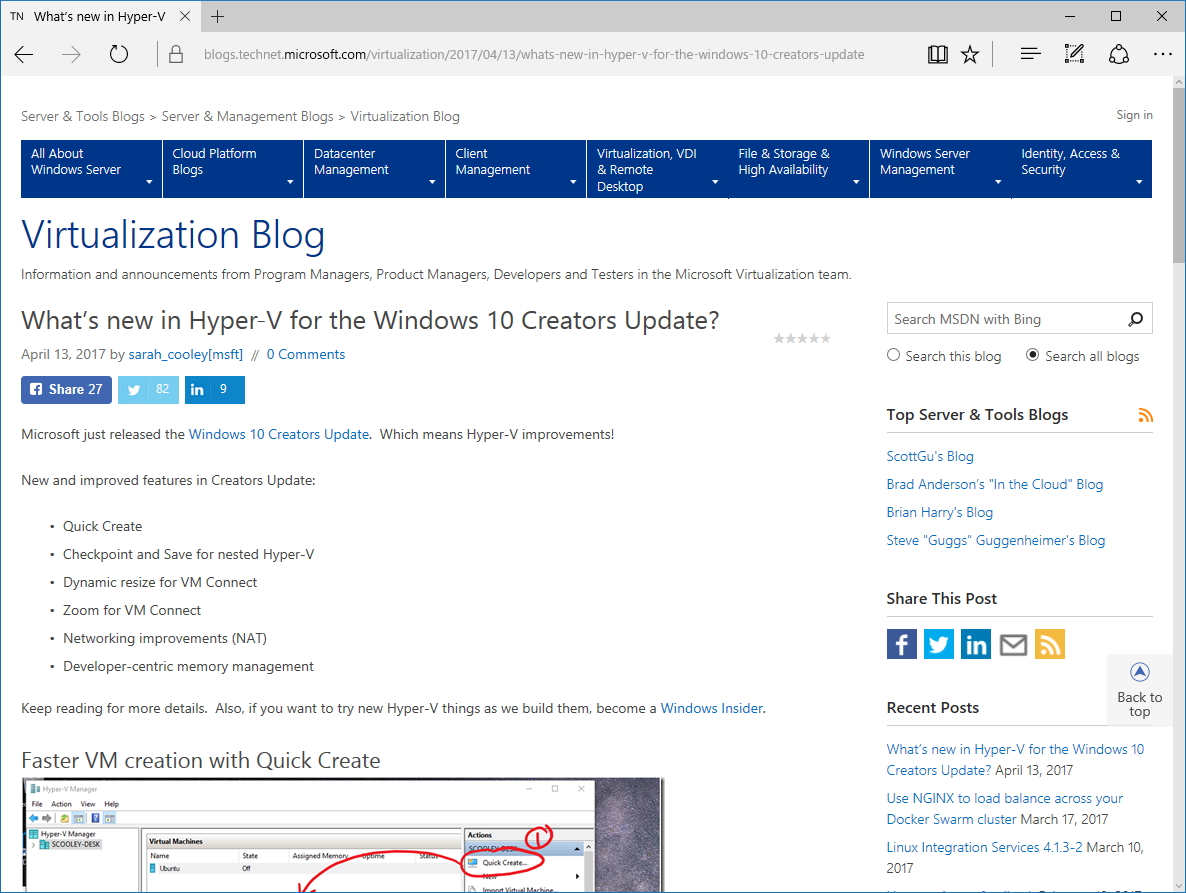Open the Client Management navigation menu

point(515,168)
